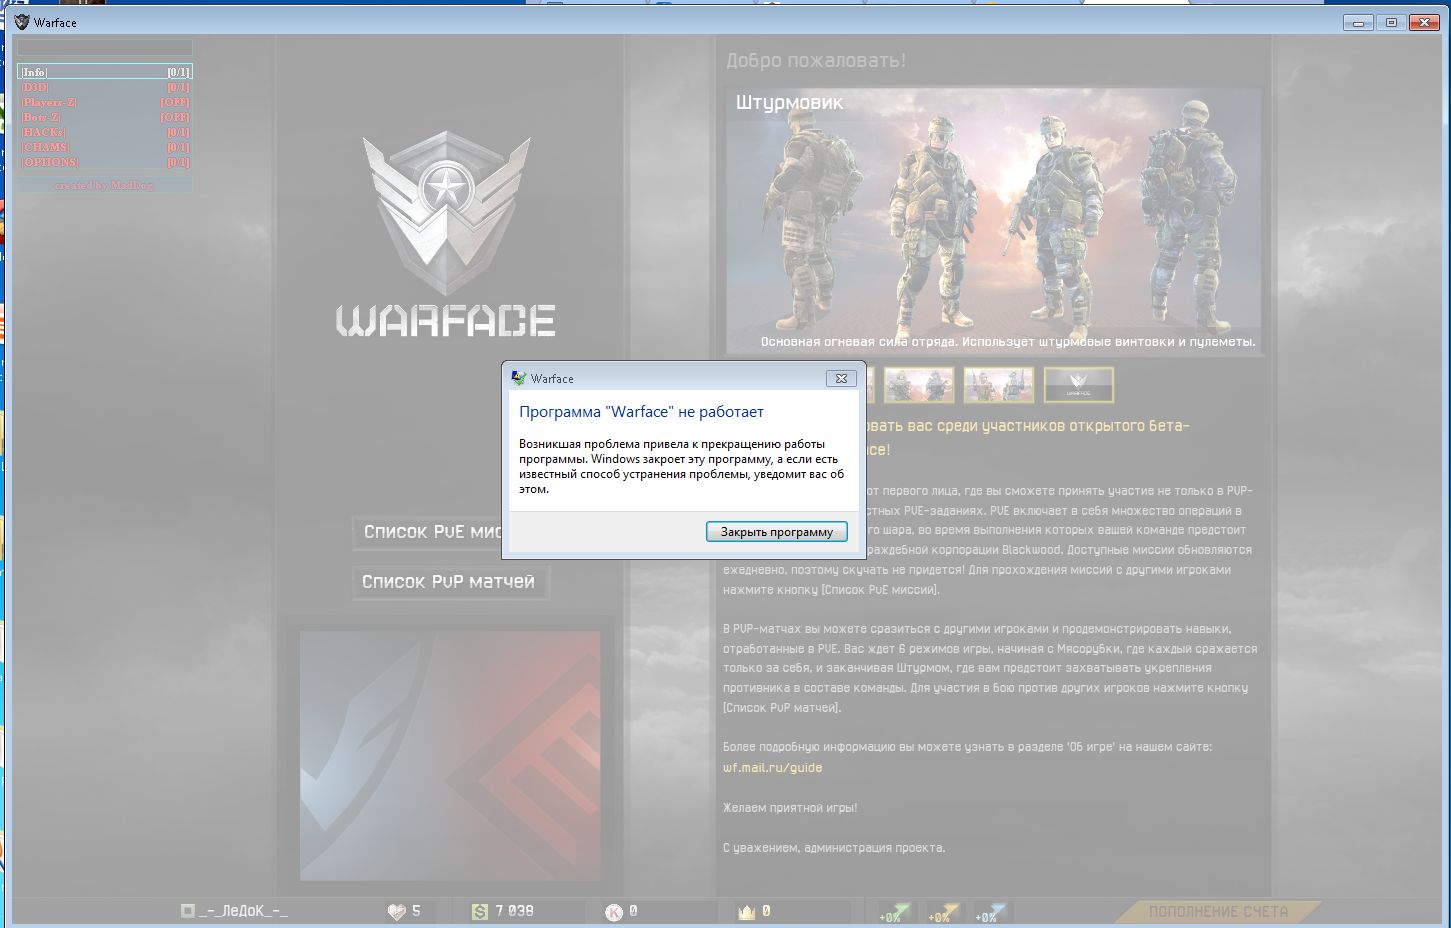The height and width of the screenshot is (928, 1451).
Task: Maximize the main Warface window
Action: pyautogui.click(x=1391, y=22)
